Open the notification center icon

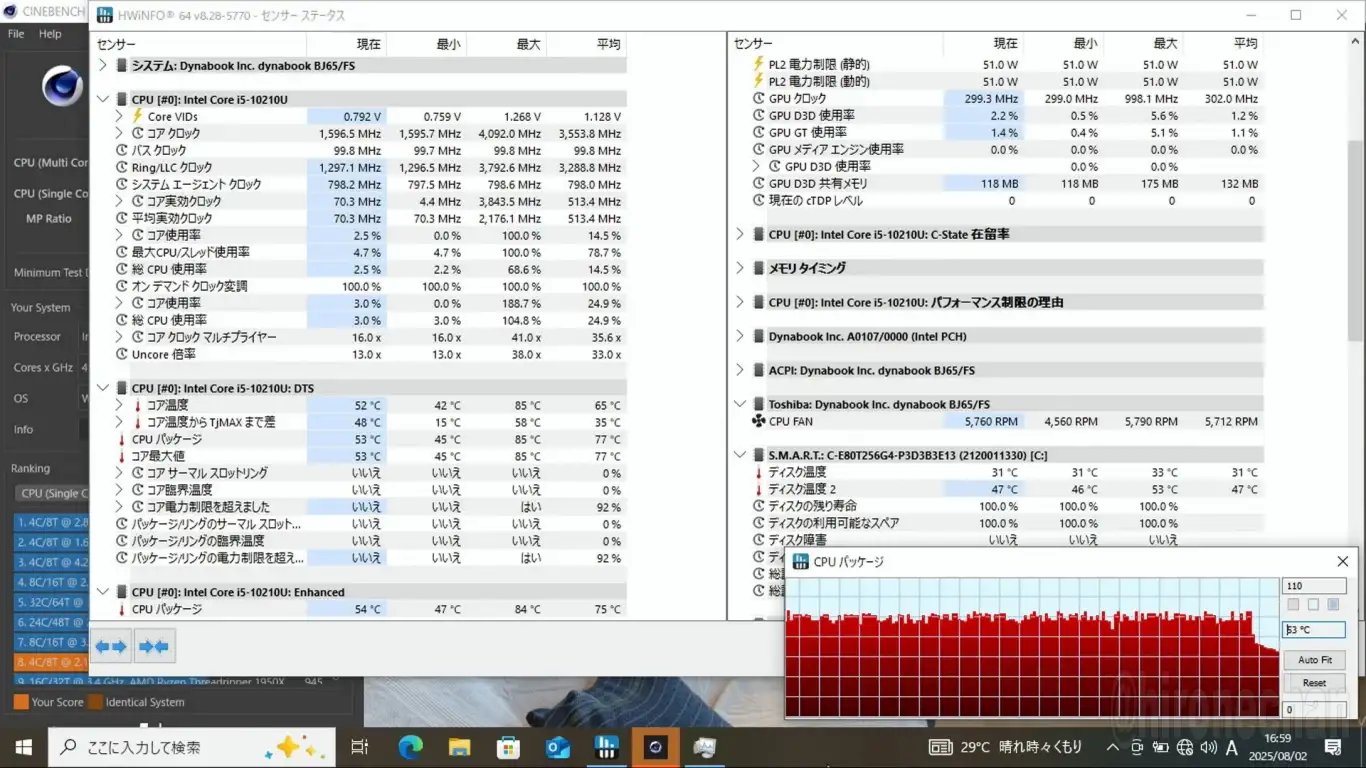point(1332,747)
